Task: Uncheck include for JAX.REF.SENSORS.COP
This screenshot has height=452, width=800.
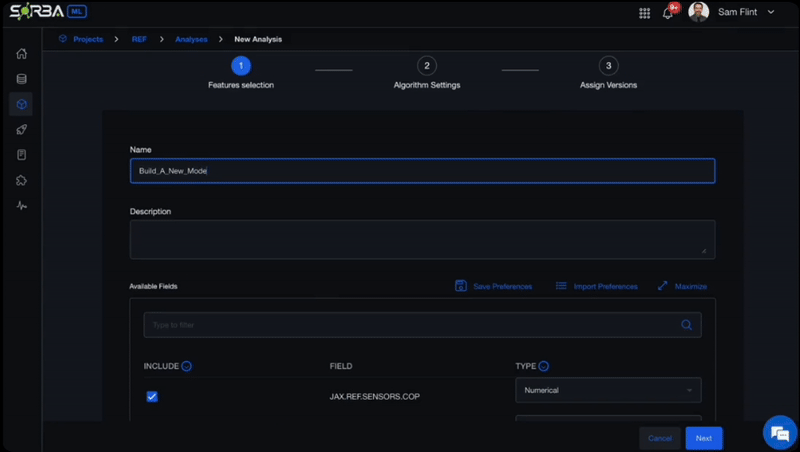Action: point(152,396)
